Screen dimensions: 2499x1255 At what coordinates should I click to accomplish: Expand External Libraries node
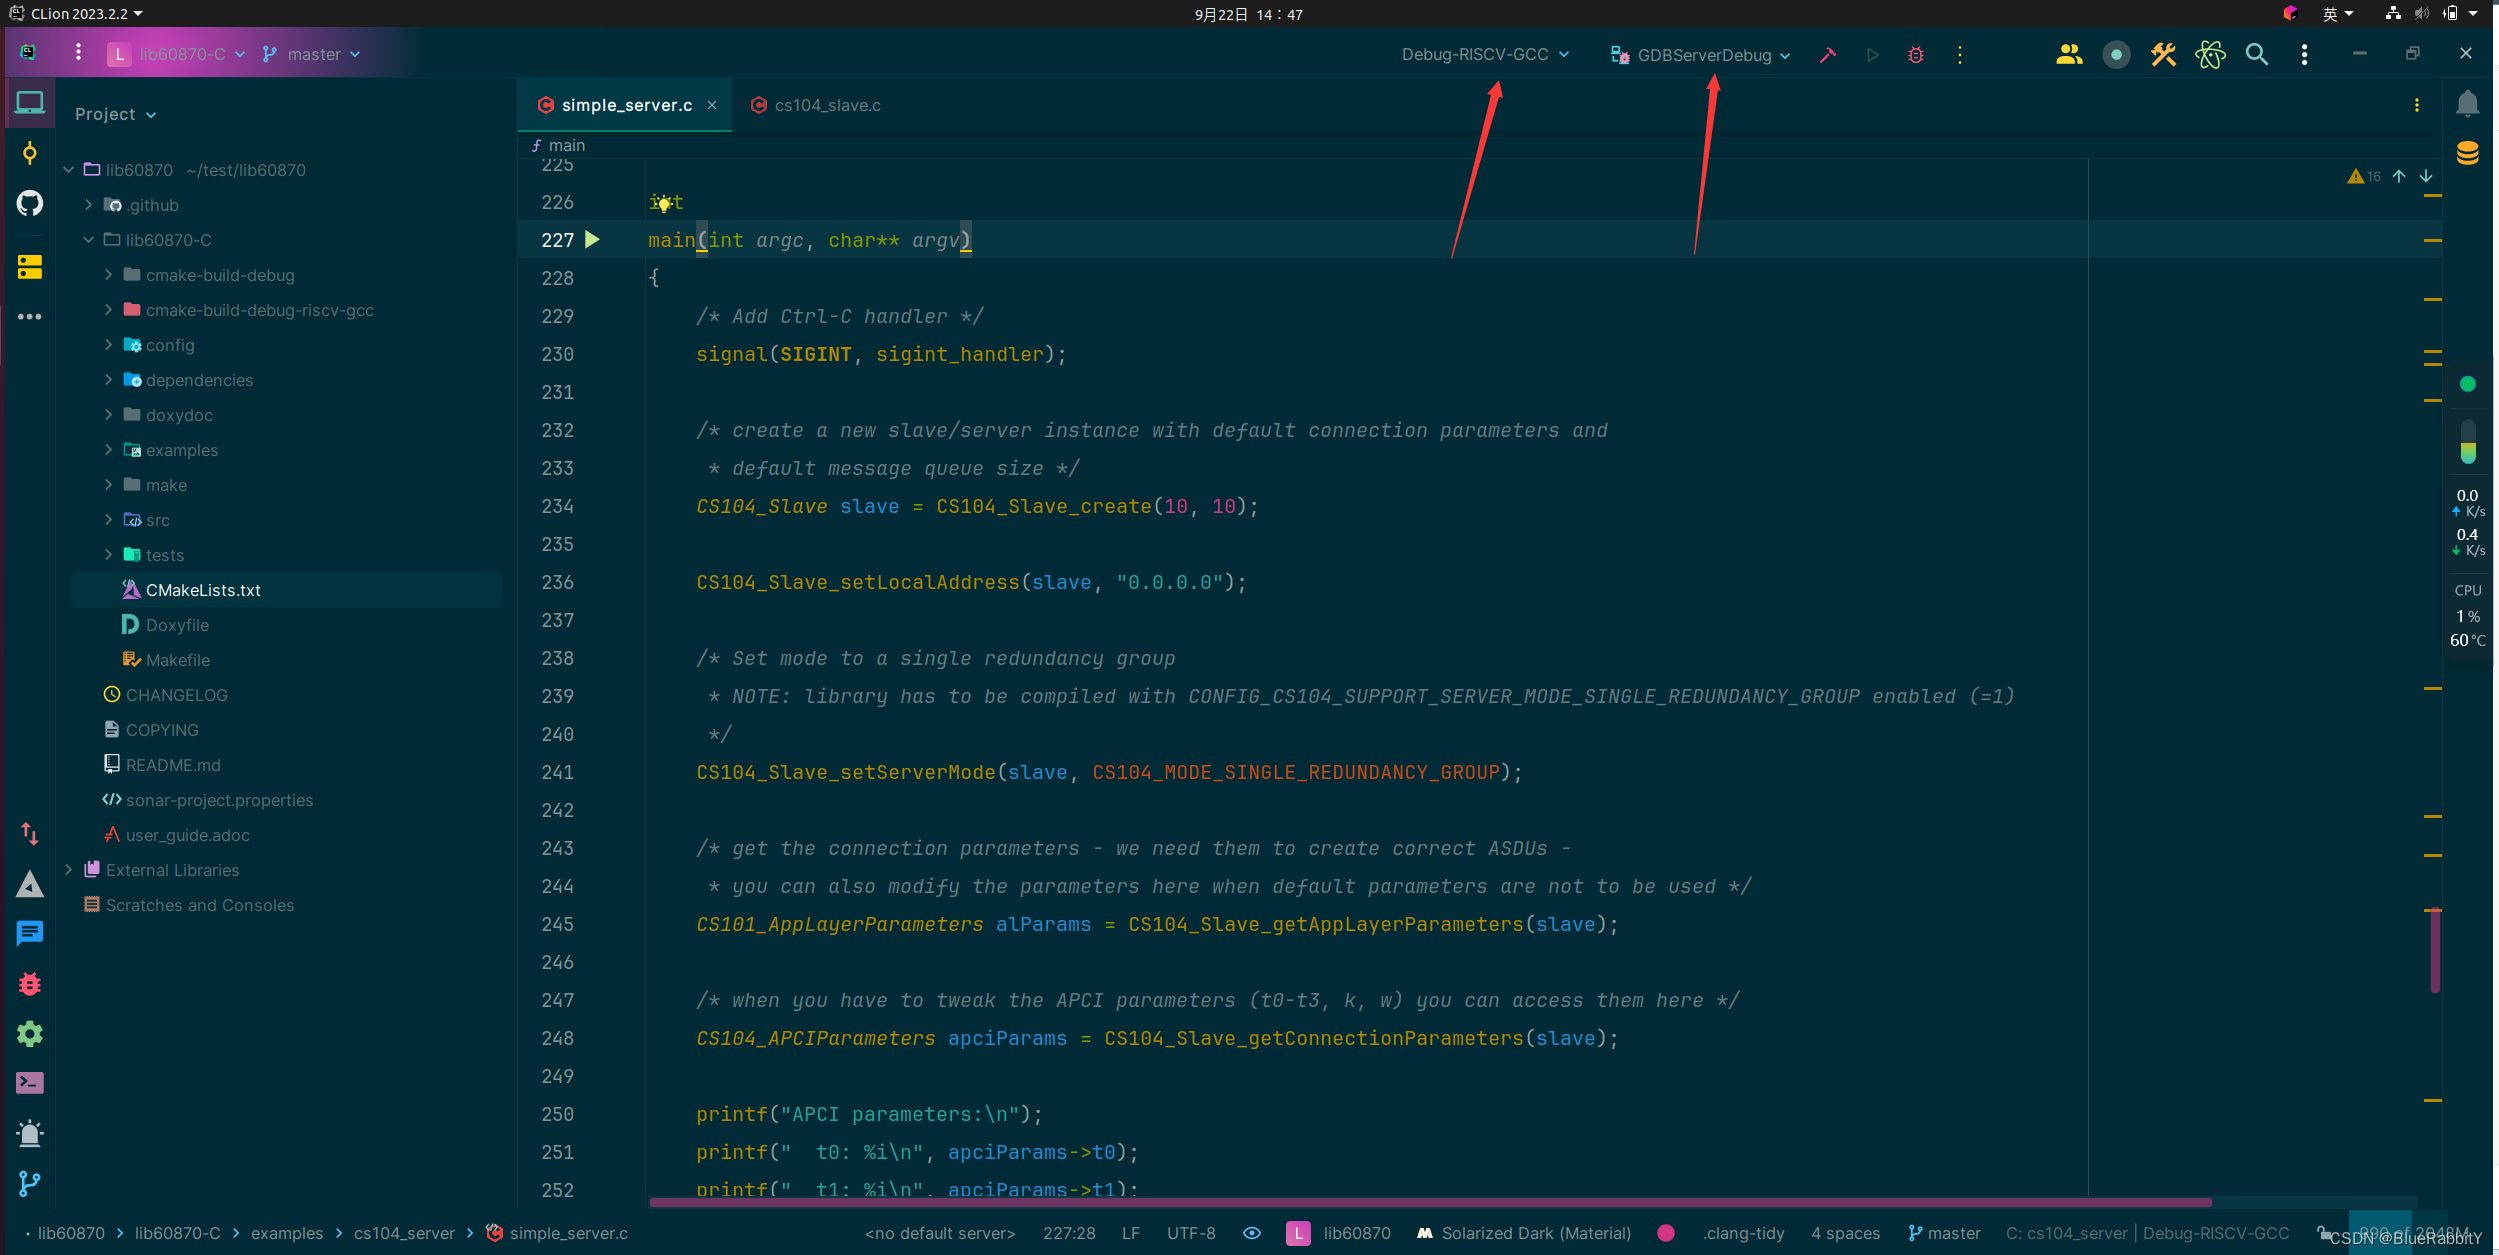click(x=68, y=870)
